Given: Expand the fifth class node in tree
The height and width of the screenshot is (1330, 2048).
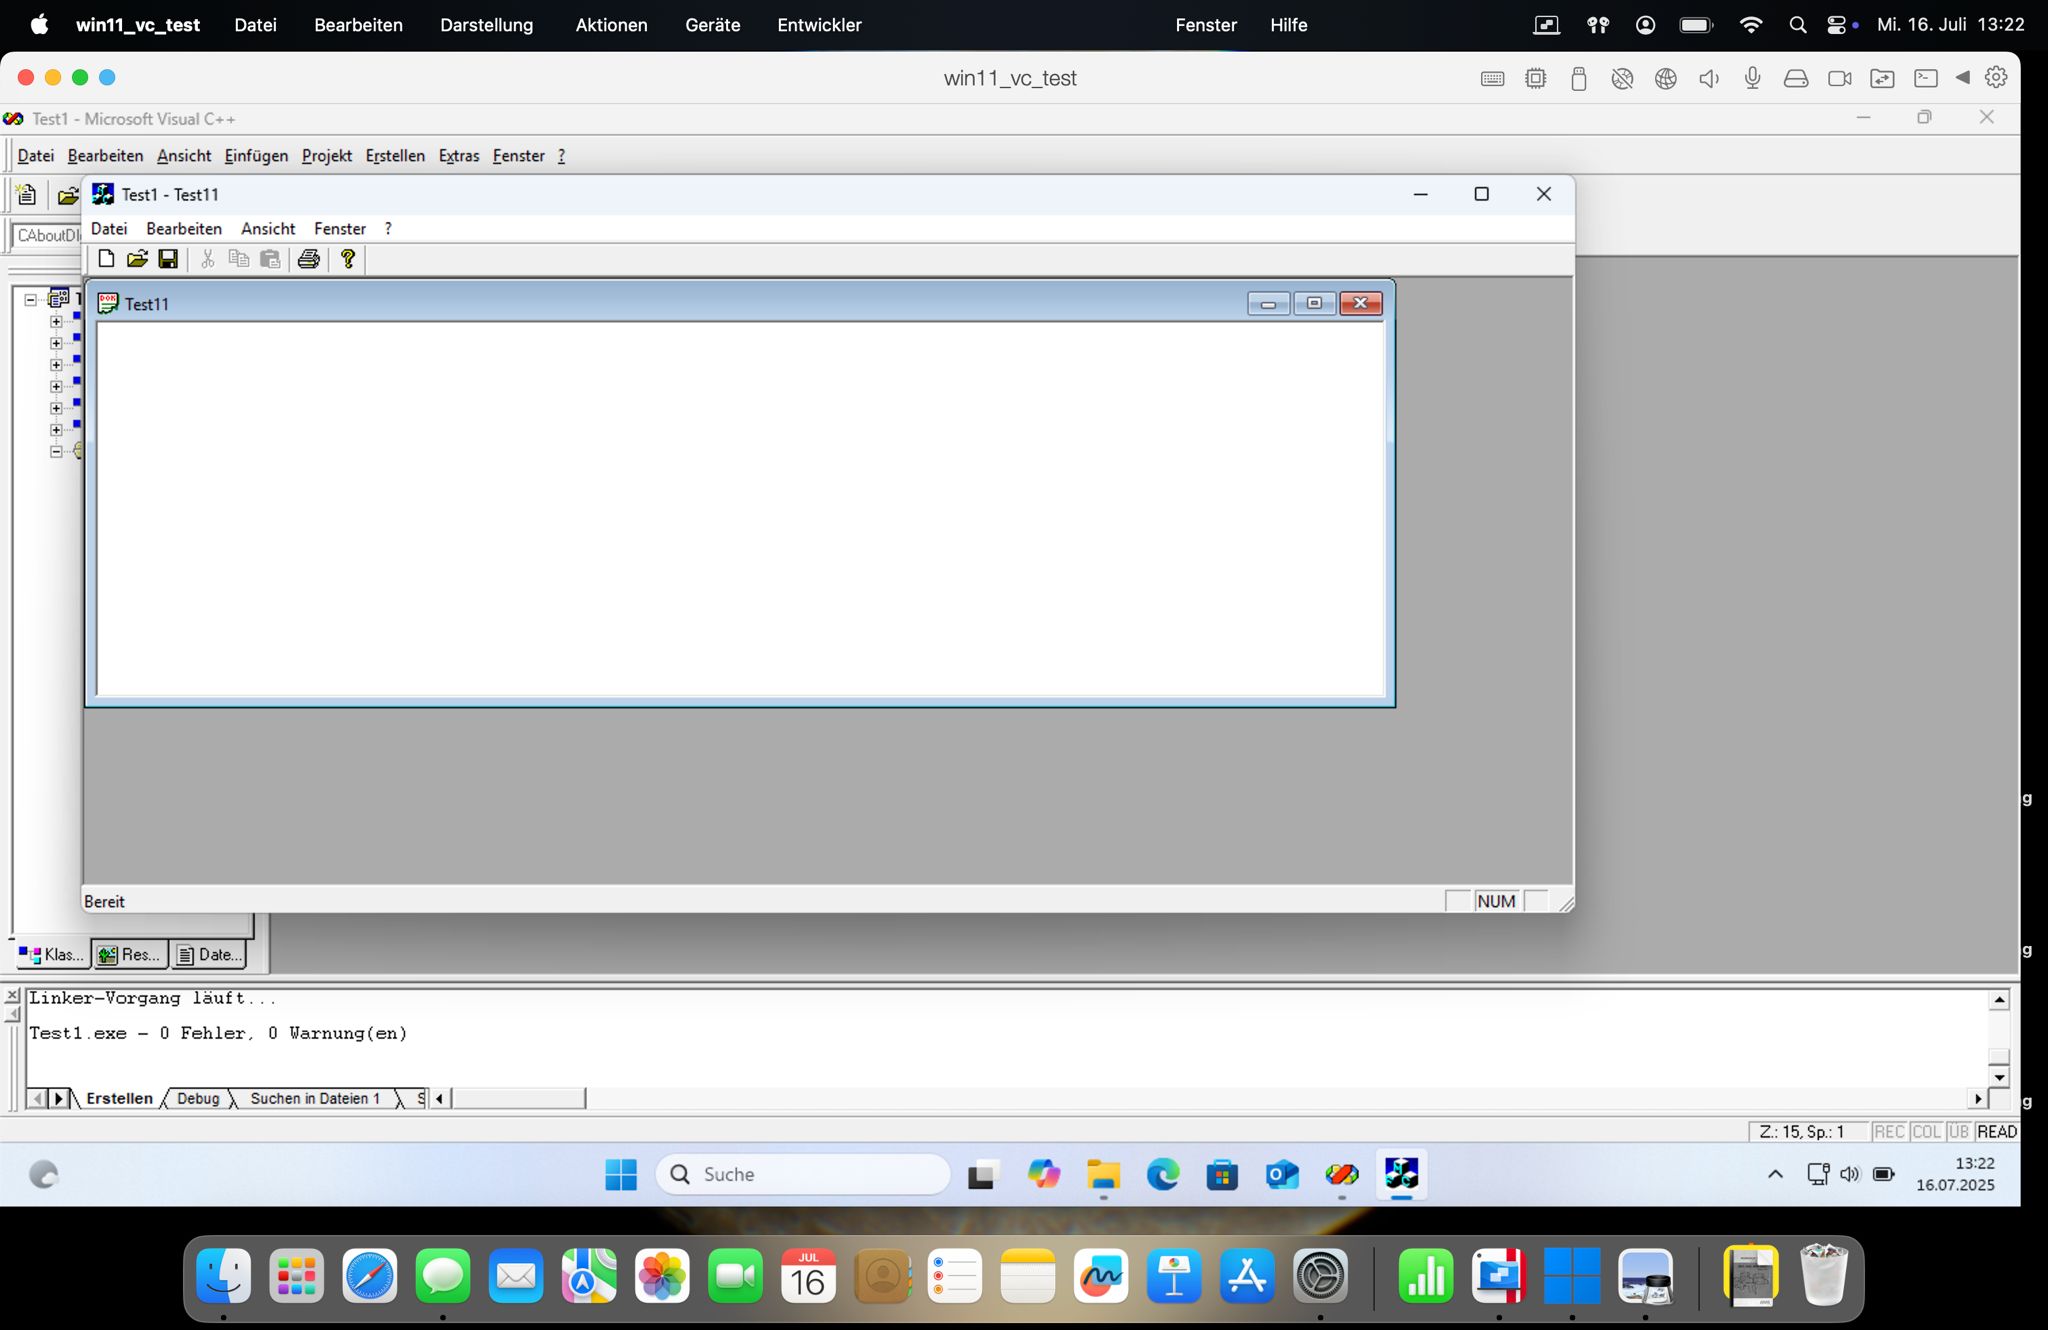Looking at the screenshot, I should pyautogui.click(x=56, y=408).
